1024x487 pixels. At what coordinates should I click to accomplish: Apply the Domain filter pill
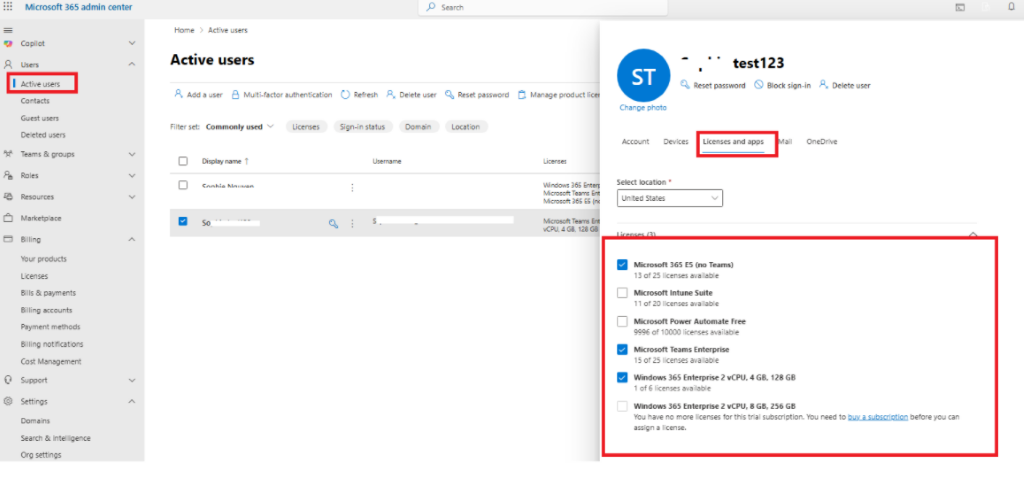[x=418, y=127]
